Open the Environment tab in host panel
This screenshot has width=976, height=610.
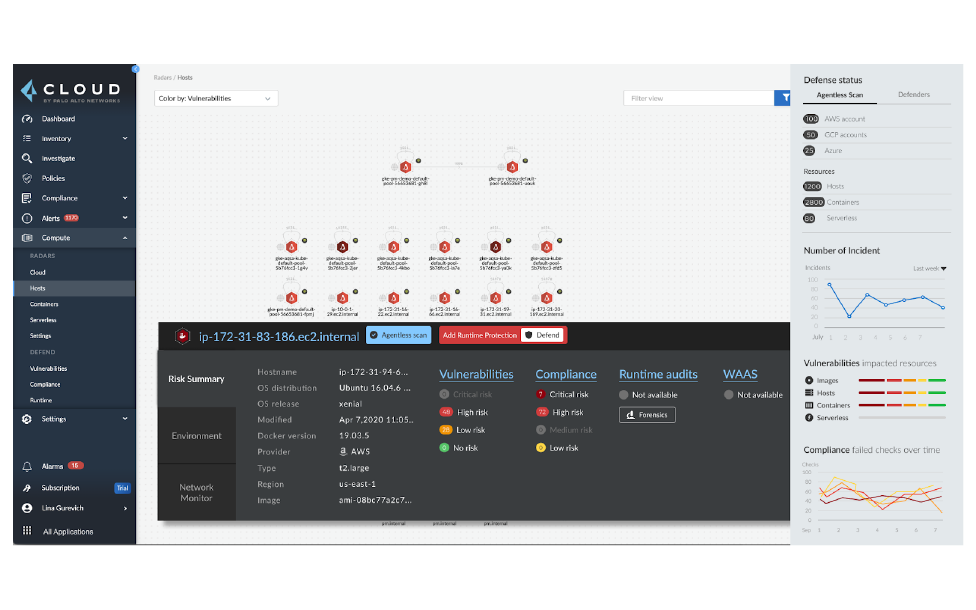coord(196,436)
